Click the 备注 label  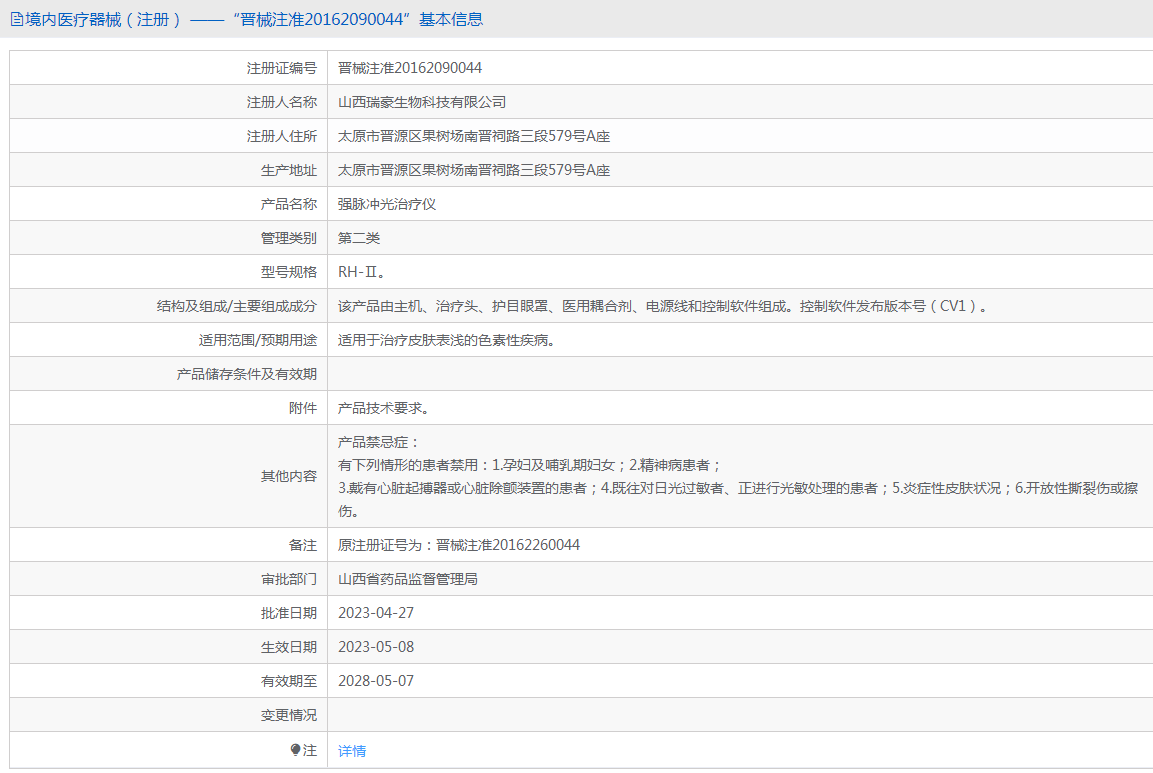(x=303, y=545)
